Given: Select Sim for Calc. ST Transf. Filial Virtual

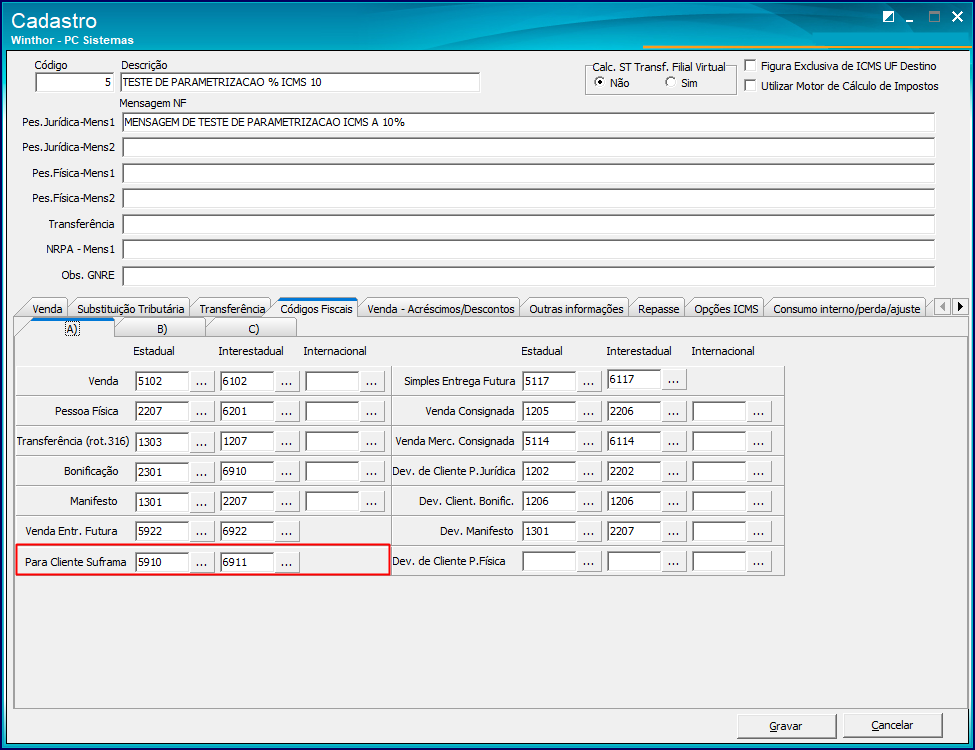Looking at the screenshot, I should (671, 83).
